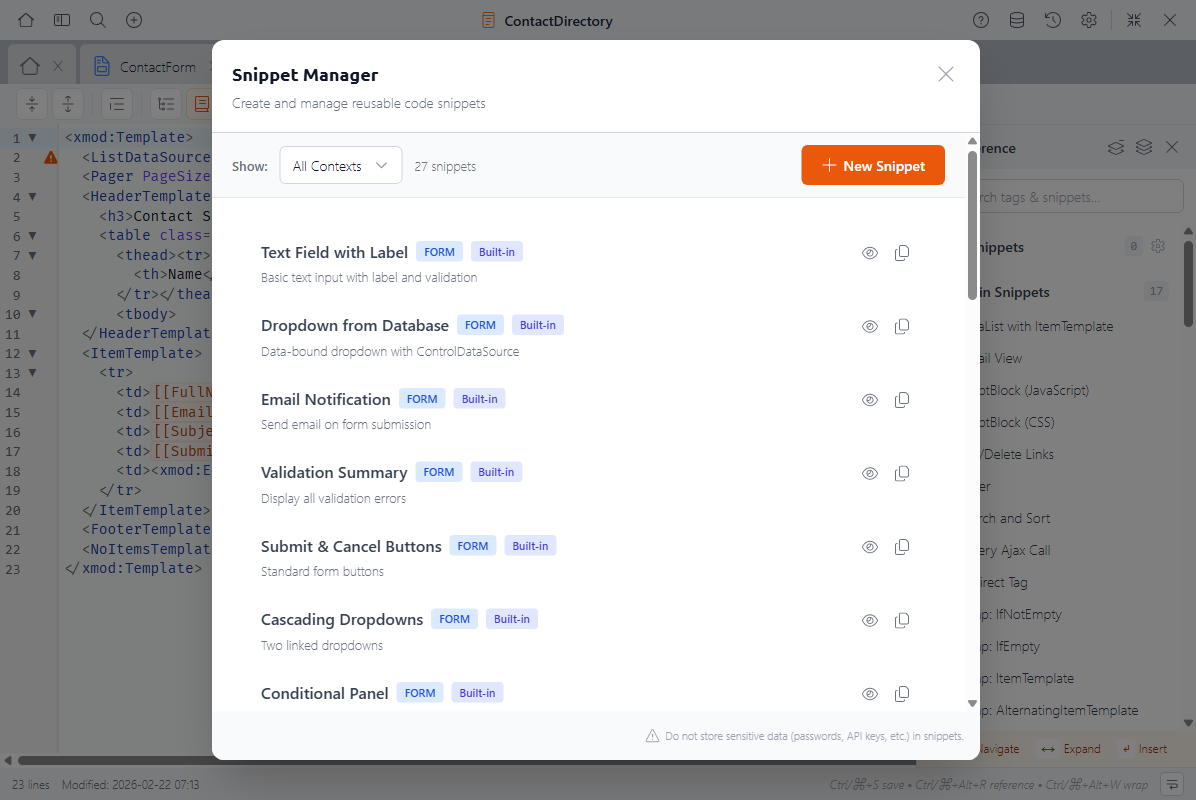1196x800 pixels.
Task: Collapse code fold at line 6
Action: pyautogui.click(x=32, y=236)
